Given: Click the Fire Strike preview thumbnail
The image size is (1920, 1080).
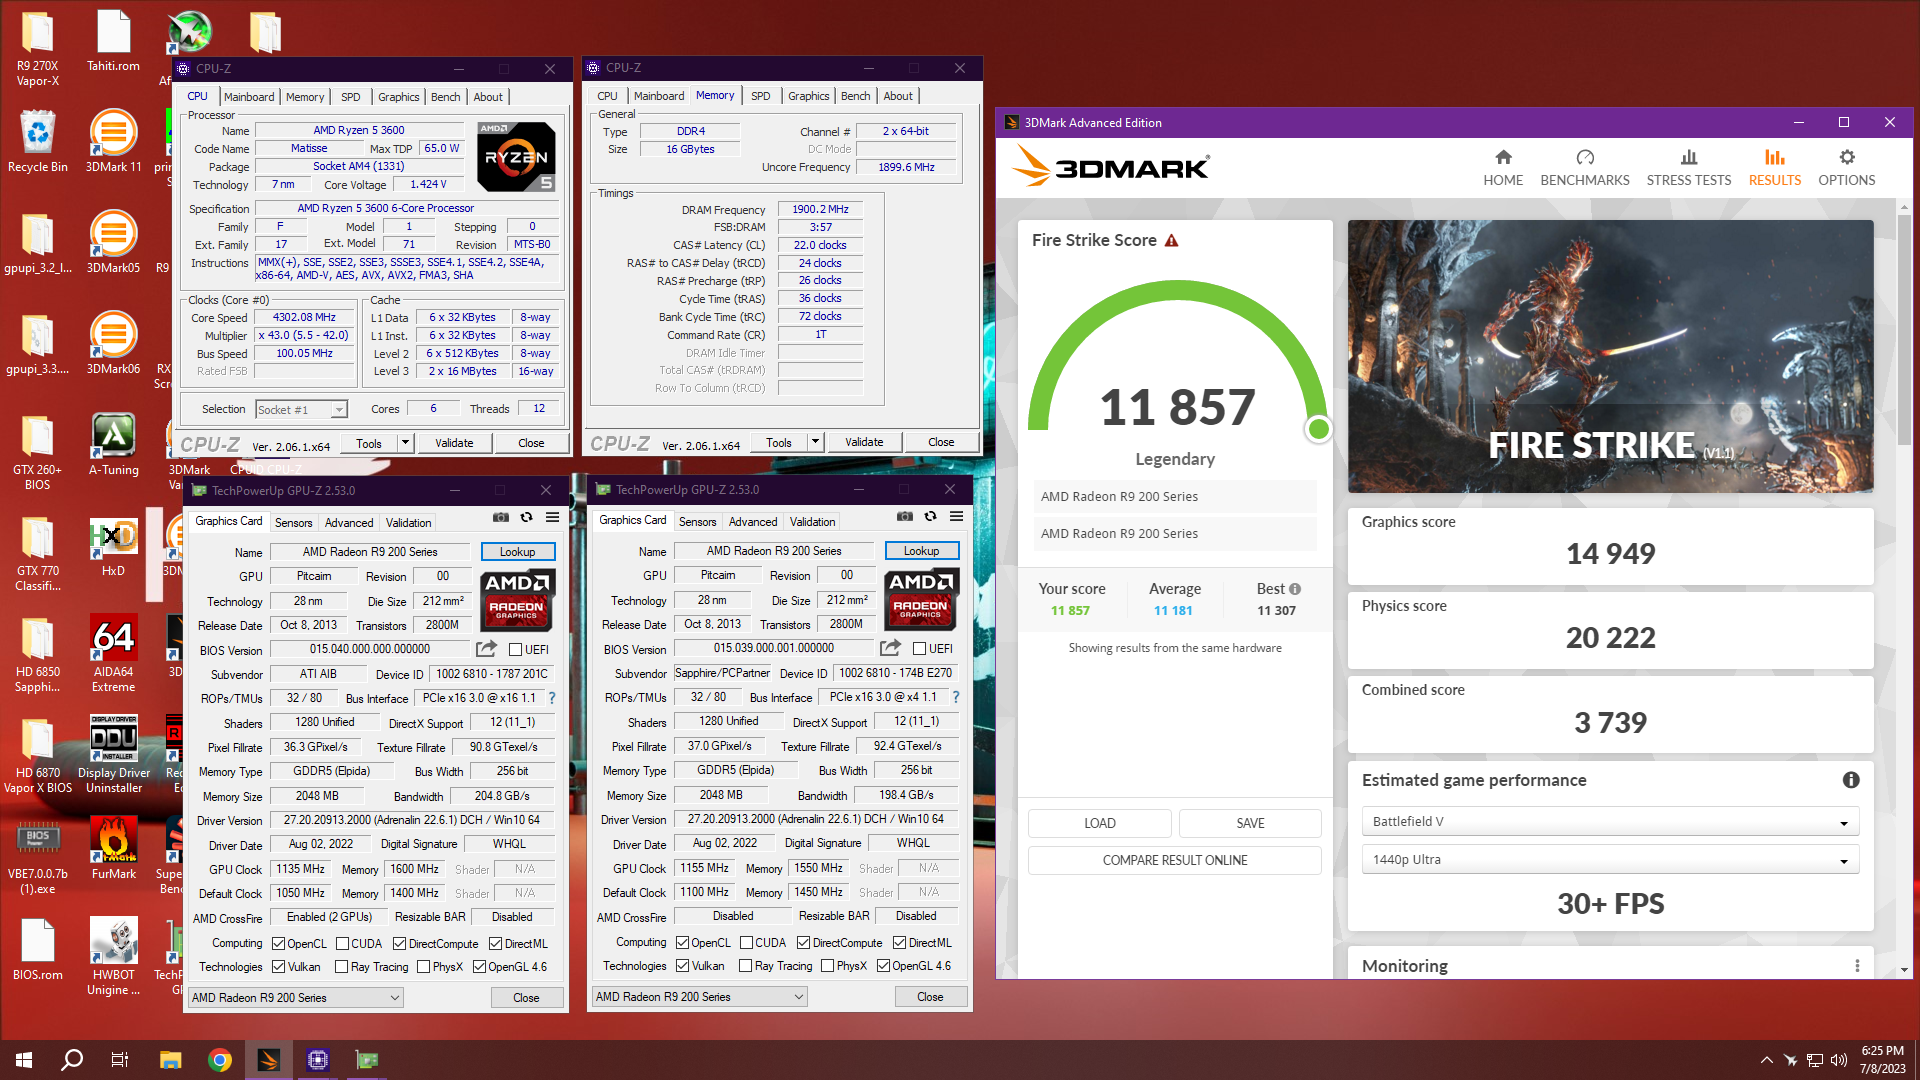Looking at the screenshot, I should point(1611,356).
